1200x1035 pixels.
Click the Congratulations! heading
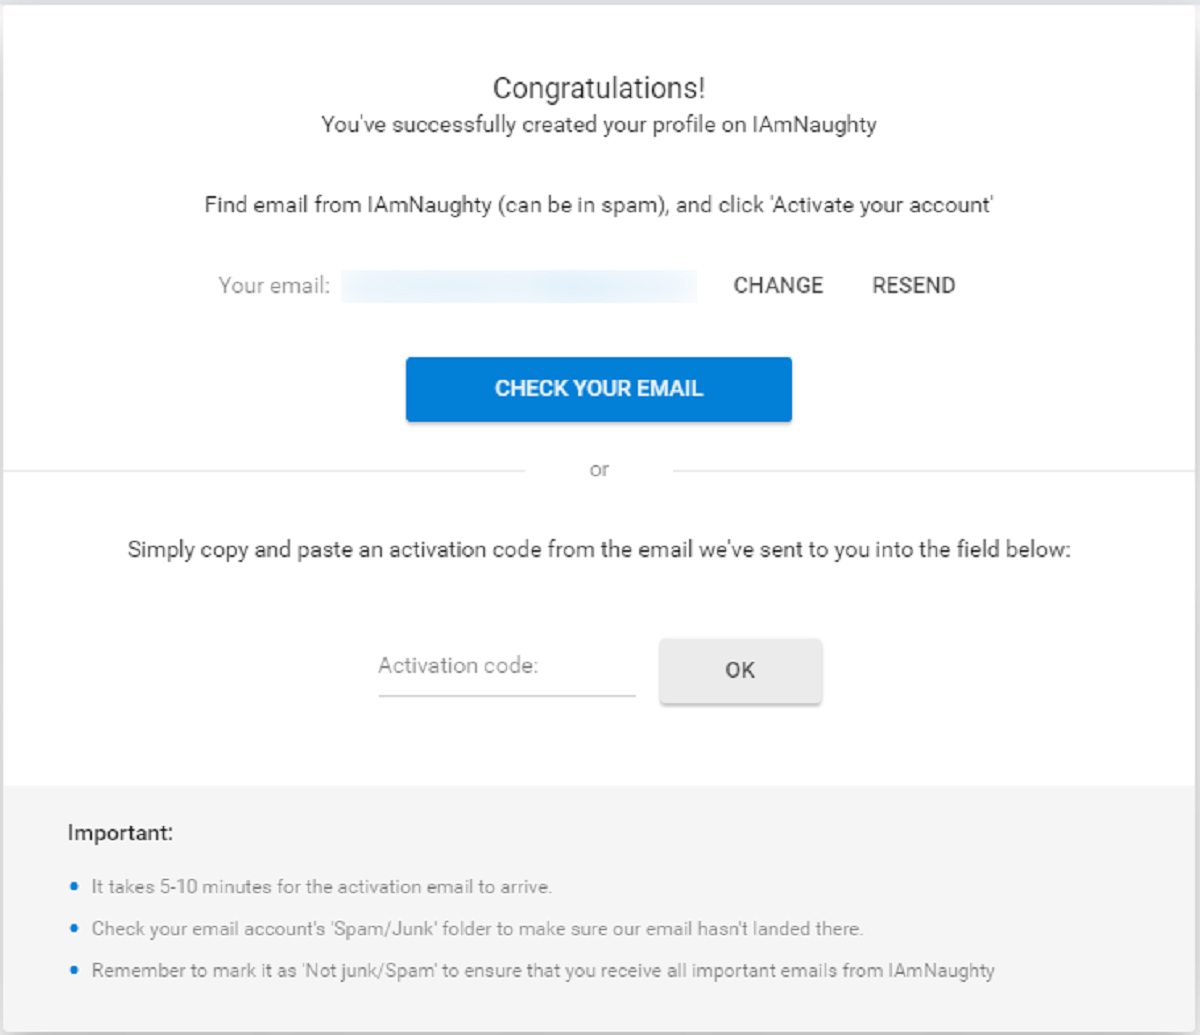tap(599, 88)
